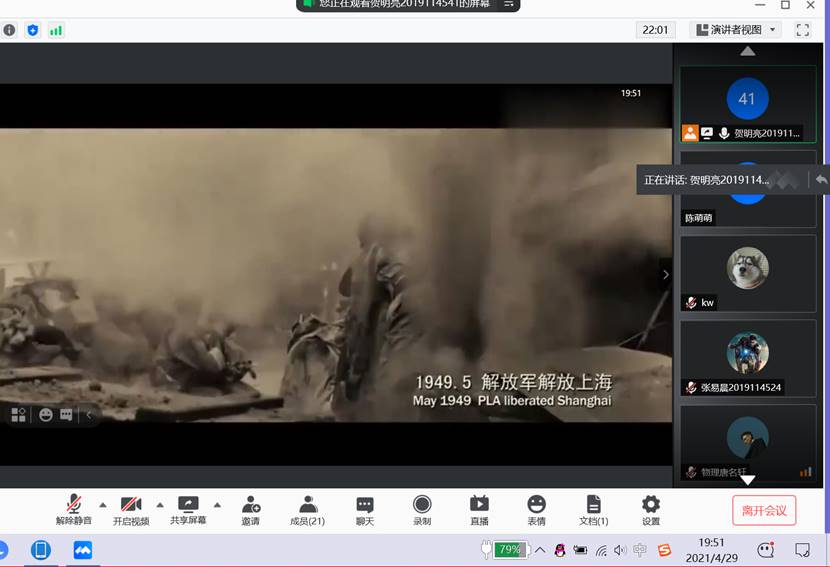830x567 pixels.
Task: Open the 演讲者视图 view dropdown
Action: pos(735,30)
